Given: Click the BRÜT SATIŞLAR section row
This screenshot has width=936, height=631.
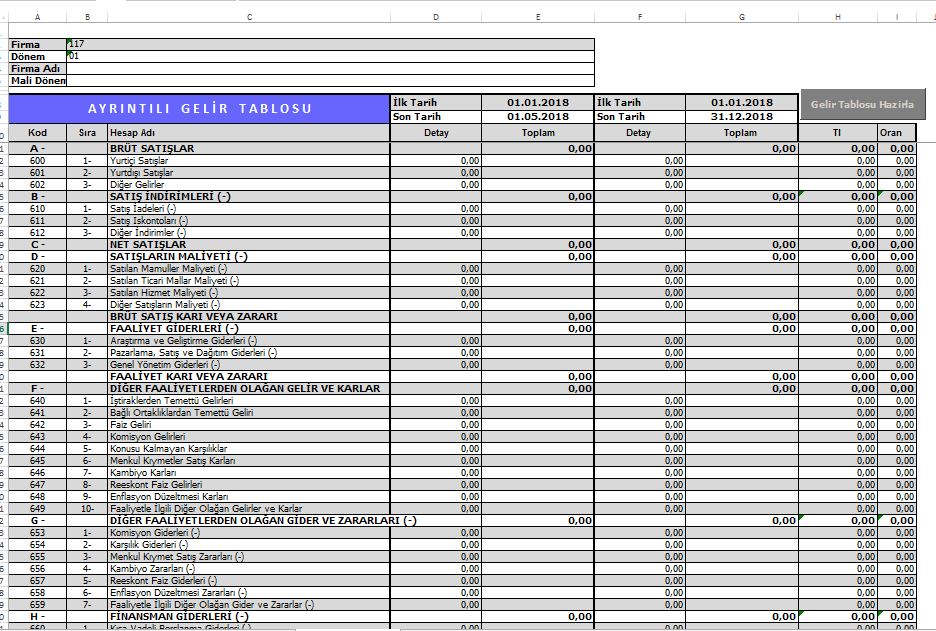Looking at the screenshot, I should click(x=152, y=148).
